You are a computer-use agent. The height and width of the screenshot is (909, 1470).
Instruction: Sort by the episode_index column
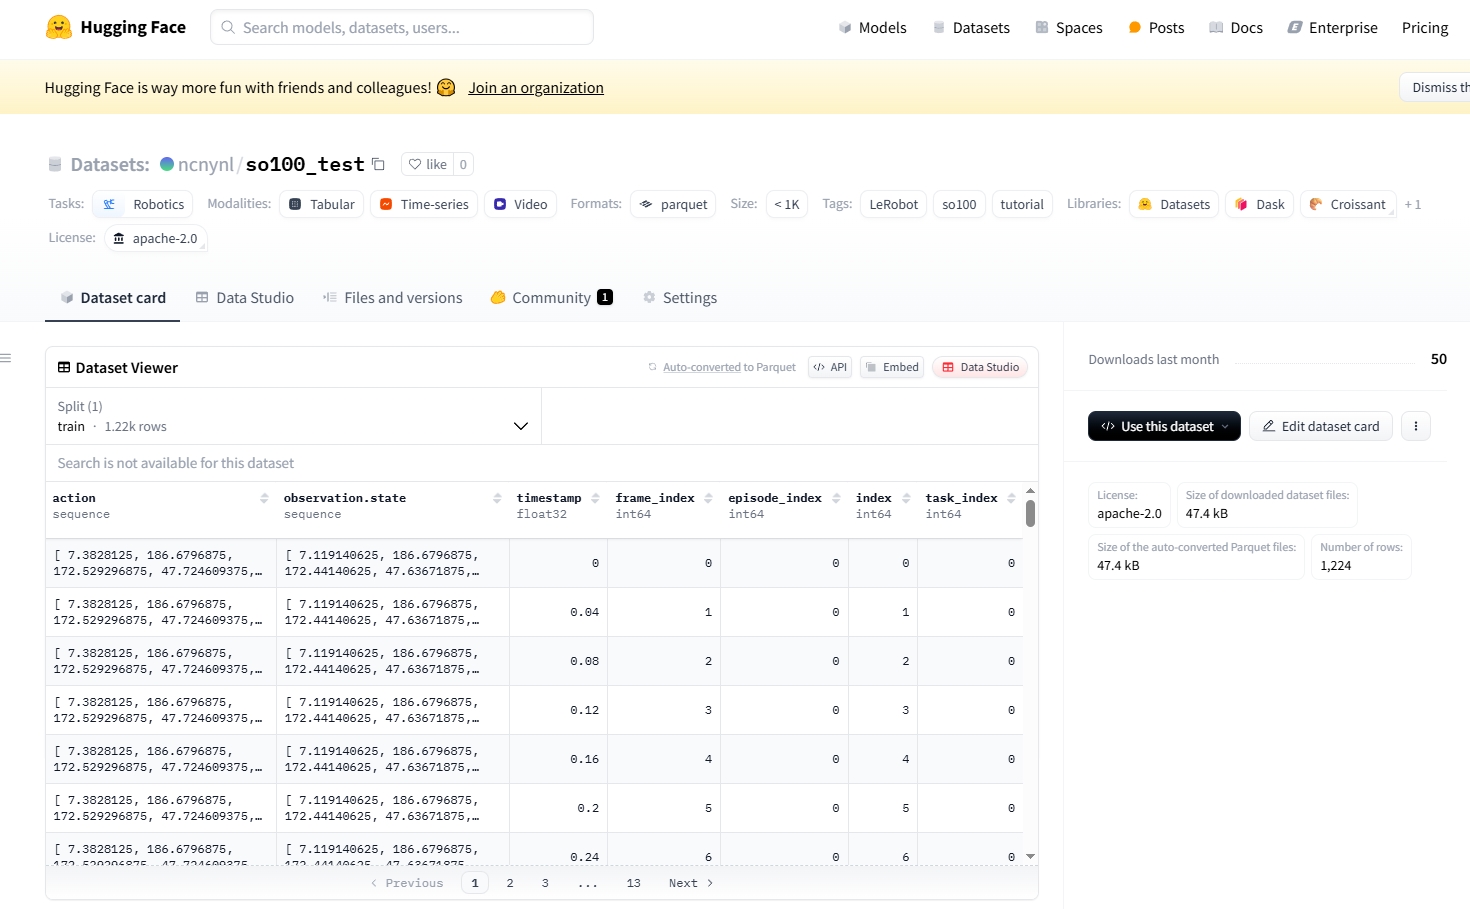tap(836, 498)
